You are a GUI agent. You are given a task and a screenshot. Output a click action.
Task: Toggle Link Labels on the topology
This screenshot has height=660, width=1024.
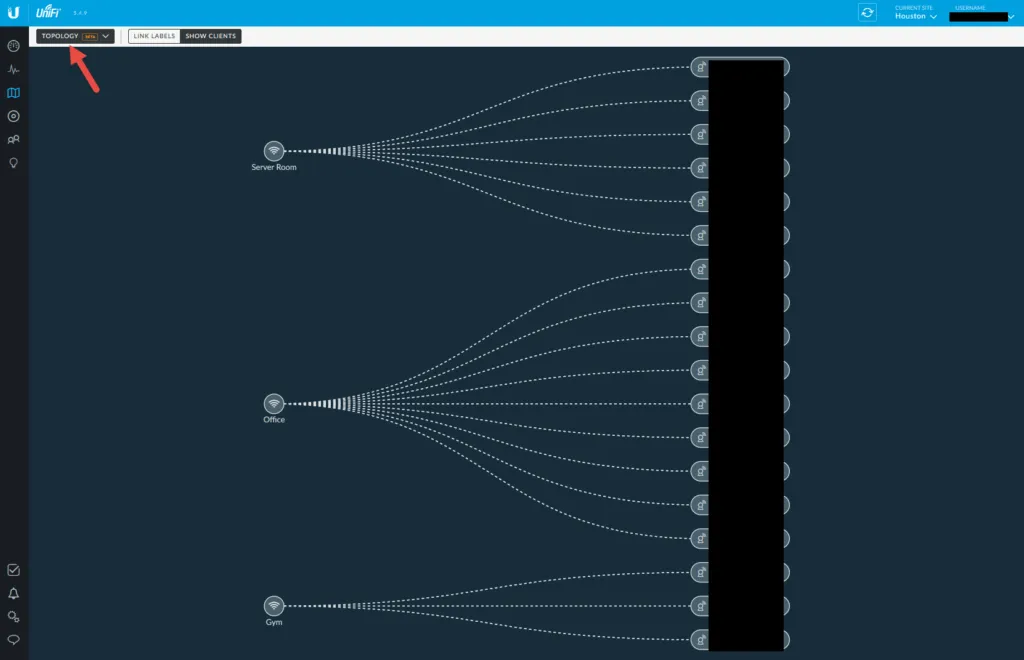154,36
